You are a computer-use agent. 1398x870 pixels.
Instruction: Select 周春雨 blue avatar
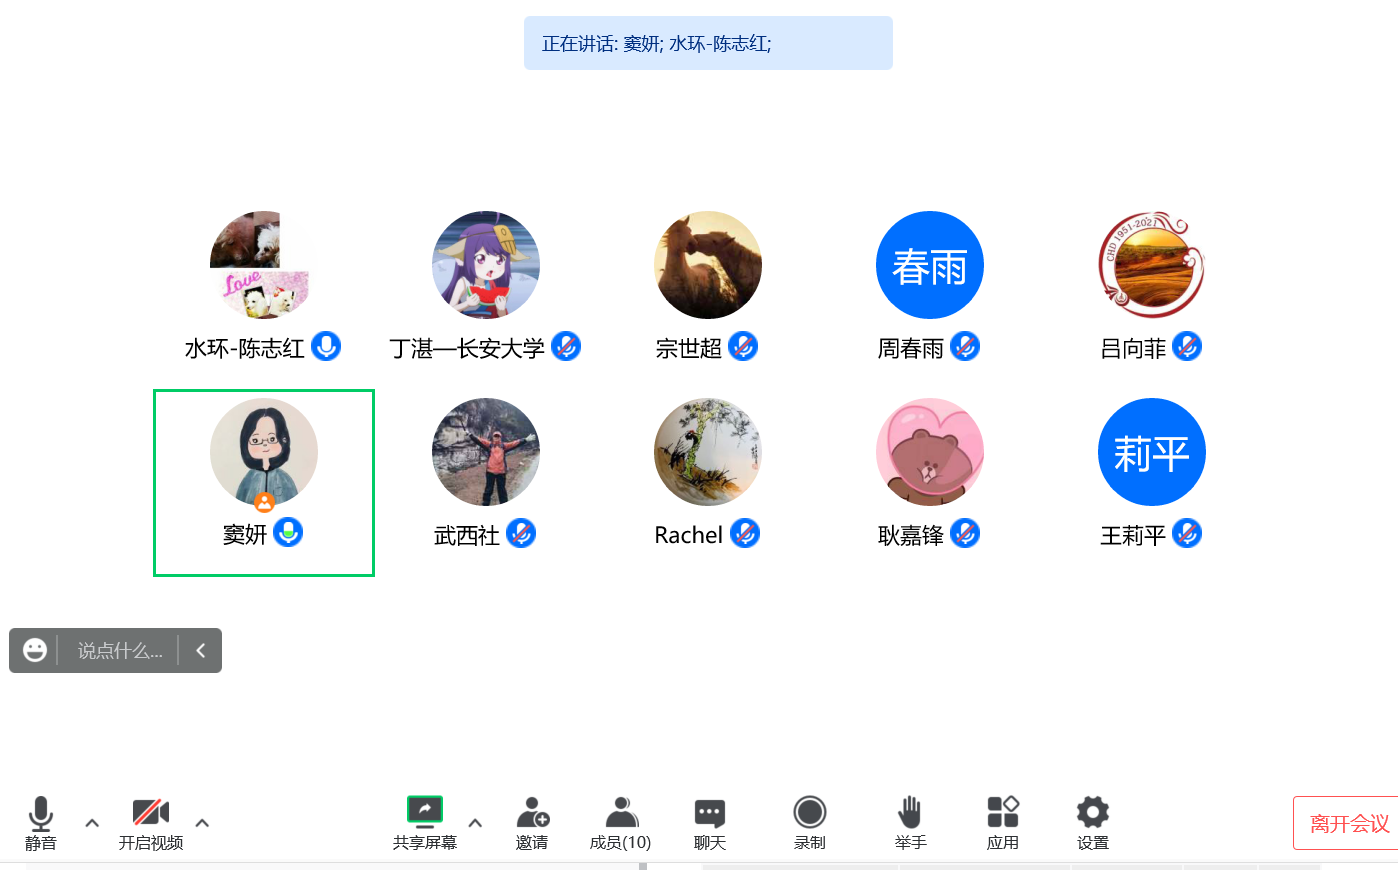930,265
